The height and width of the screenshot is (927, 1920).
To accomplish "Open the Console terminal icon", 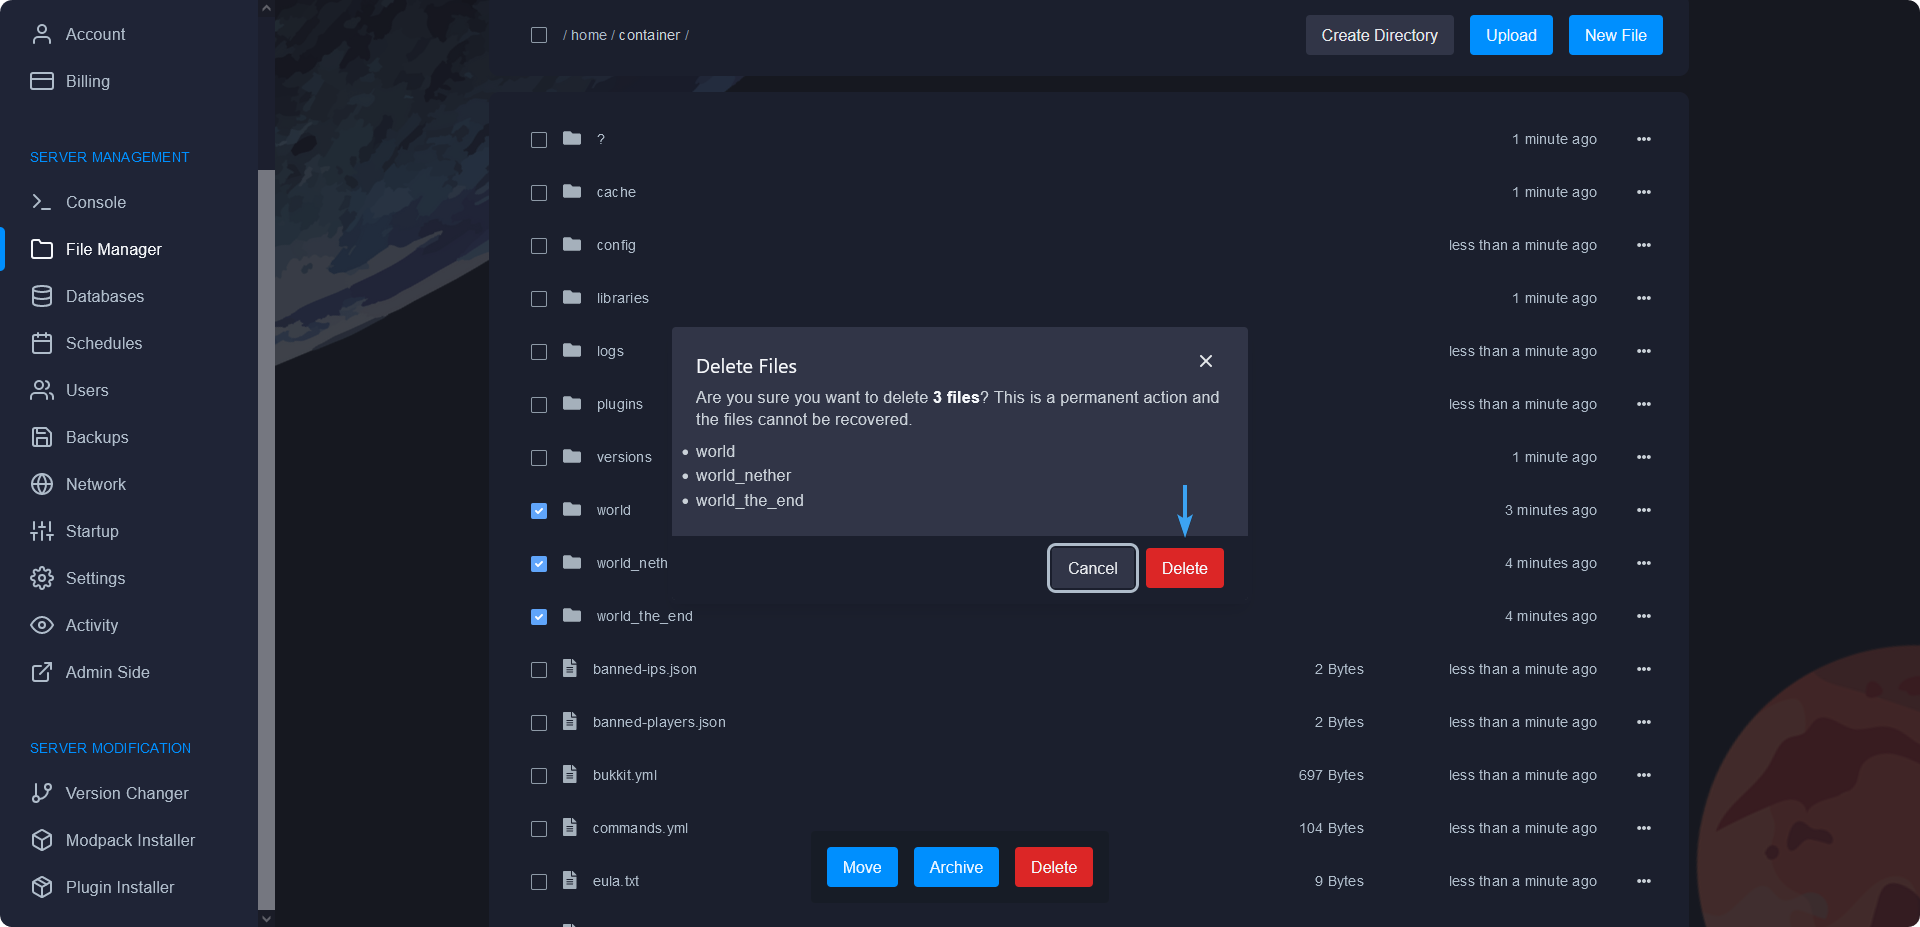I will tap(42, 202).
